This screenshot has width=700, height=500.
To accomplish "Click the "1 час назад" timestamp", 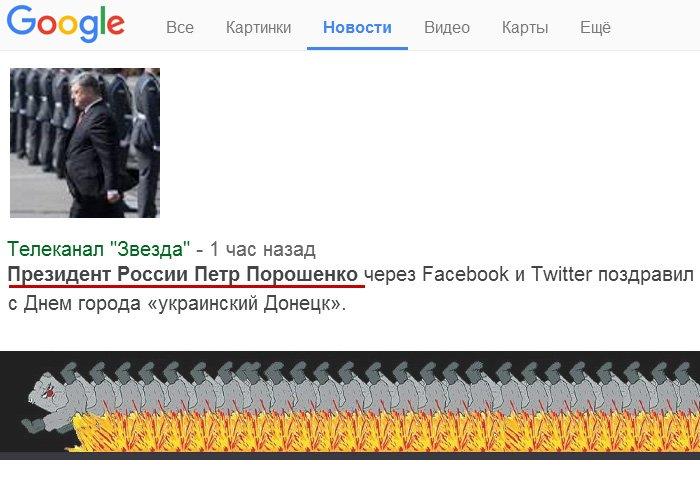I will point(262,249).
